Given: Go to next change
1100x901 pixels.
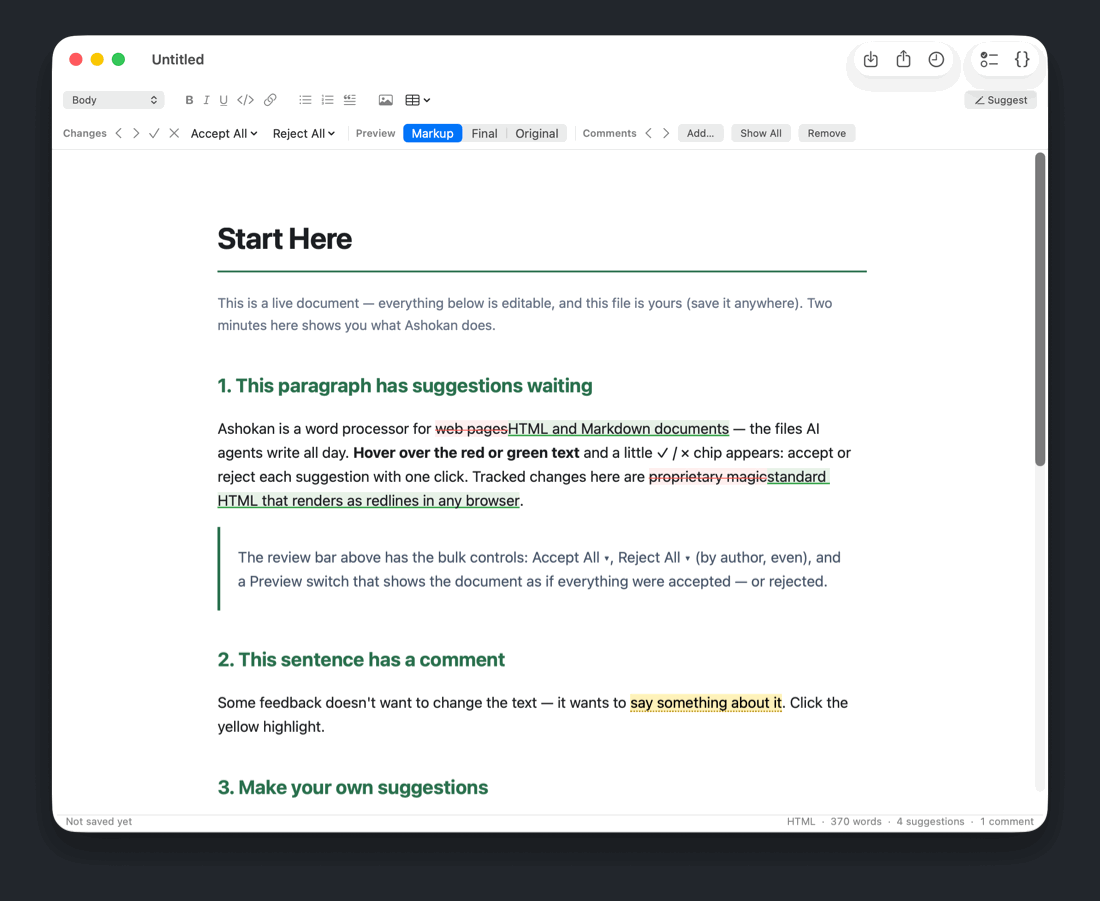Looking at the screenshot, I should click(x=136, y=133).
